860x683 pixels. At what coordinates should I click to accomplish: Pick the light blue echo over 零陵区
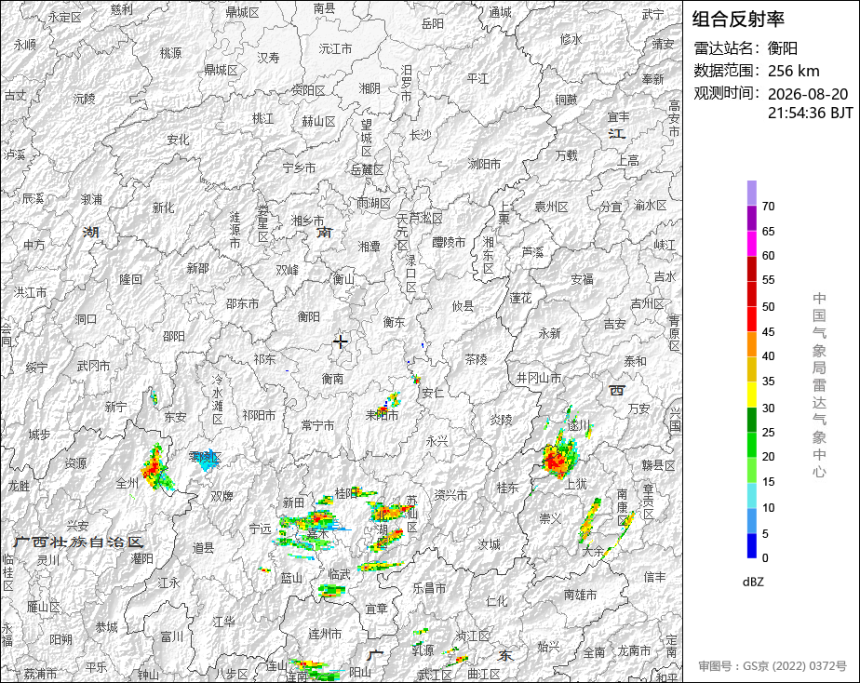pos(206,460)
